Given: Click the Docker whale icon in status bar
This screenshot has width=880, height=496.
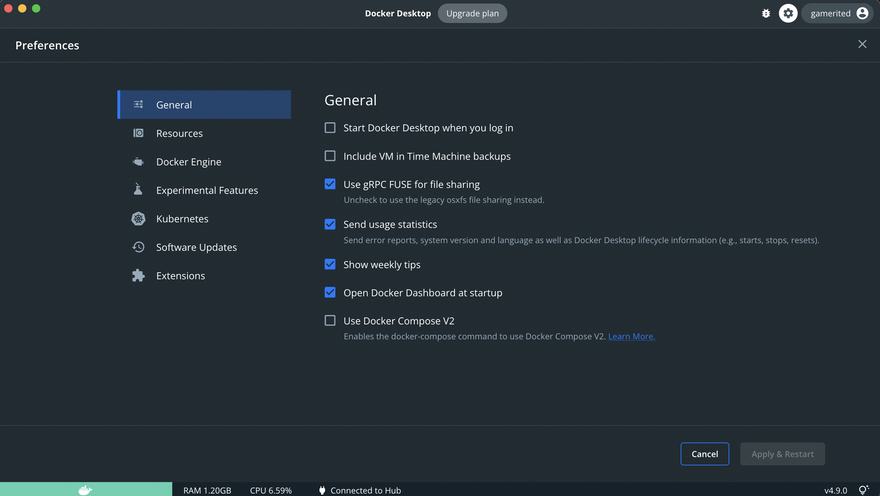Looking at the screenshot, I should tap(86, 490).
